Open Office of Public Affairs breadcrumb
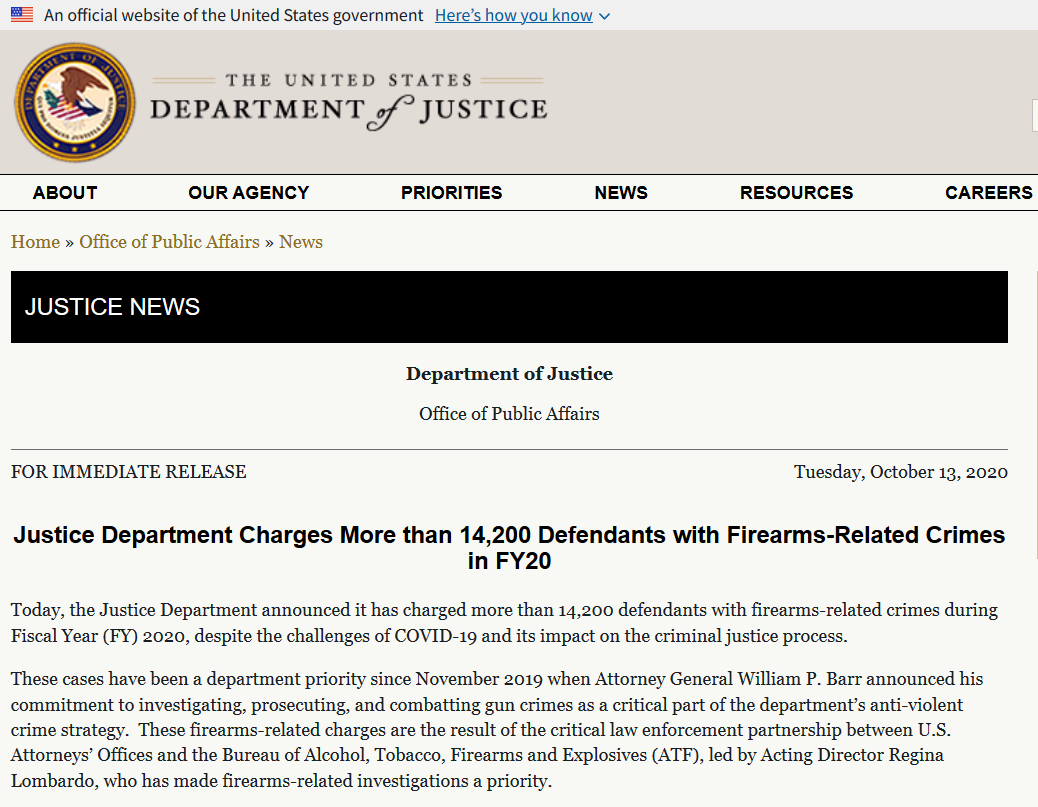Image resolution: width=1038 pixels, height=807 pixels. click(169, 242)
